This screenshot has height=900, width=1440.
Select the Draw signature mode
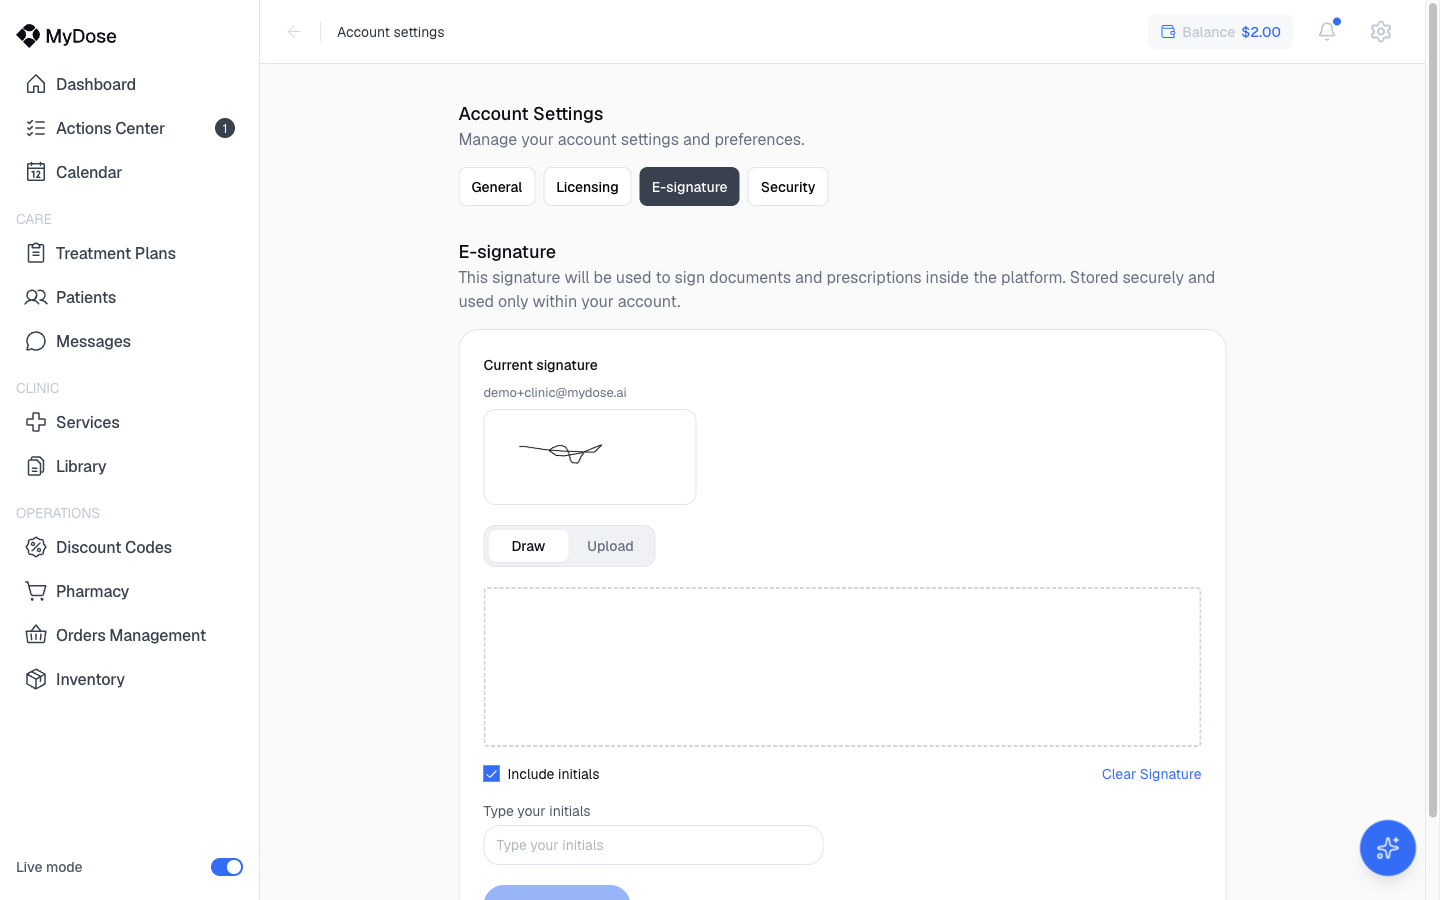528,546
